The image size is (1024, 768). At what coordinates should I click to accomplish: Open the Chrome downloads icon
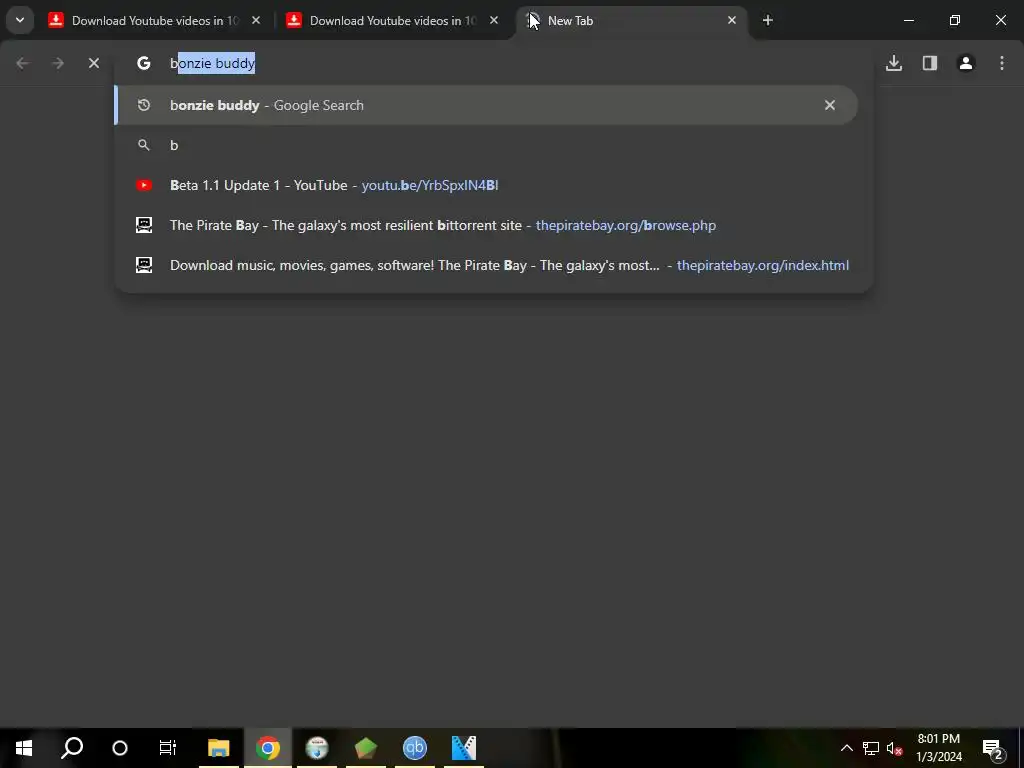(x=894, y=63)
